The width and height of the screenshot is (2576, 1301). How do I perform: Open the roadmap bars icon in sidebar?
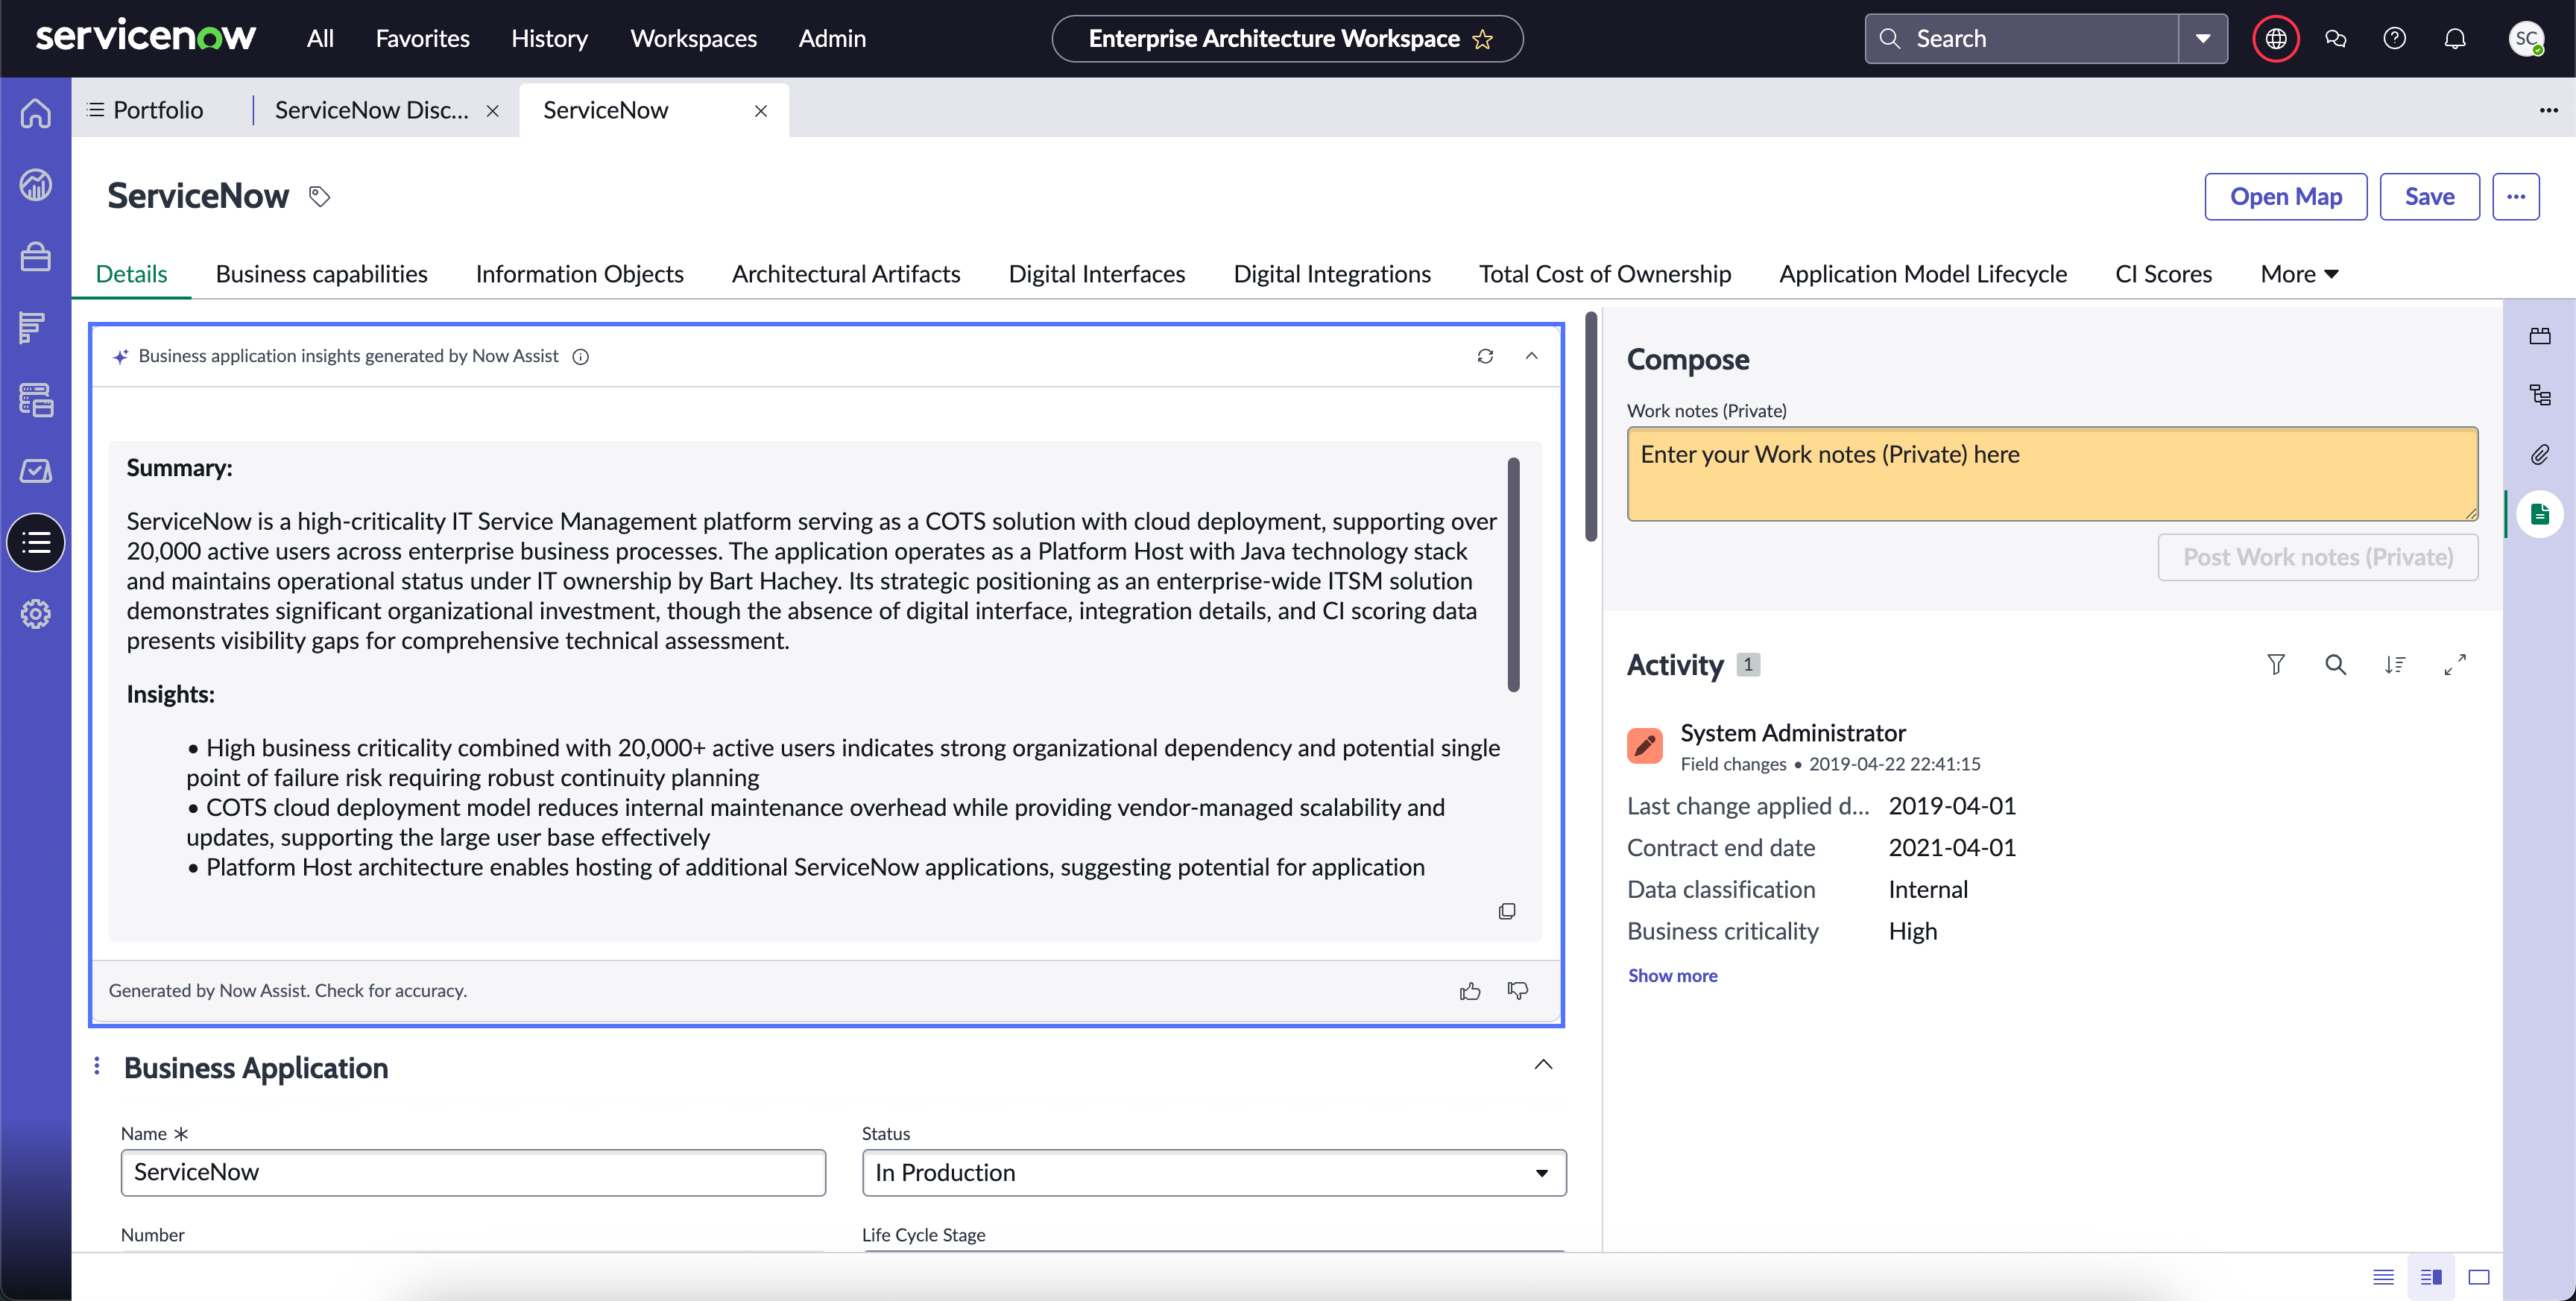click(32, 327)
